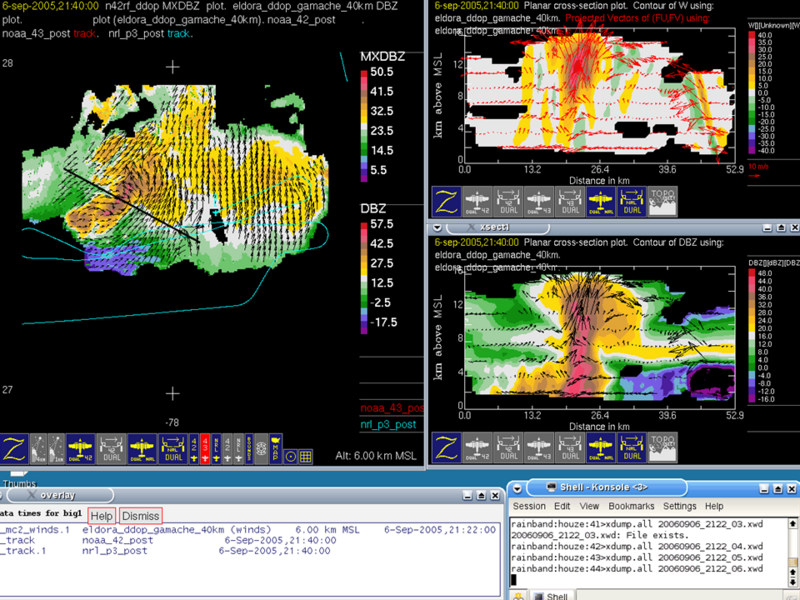The height and width of the screenshot is (600, 800).
Task: Click the circular target icon in the main map toolbar
Action: tap(291, 456)
